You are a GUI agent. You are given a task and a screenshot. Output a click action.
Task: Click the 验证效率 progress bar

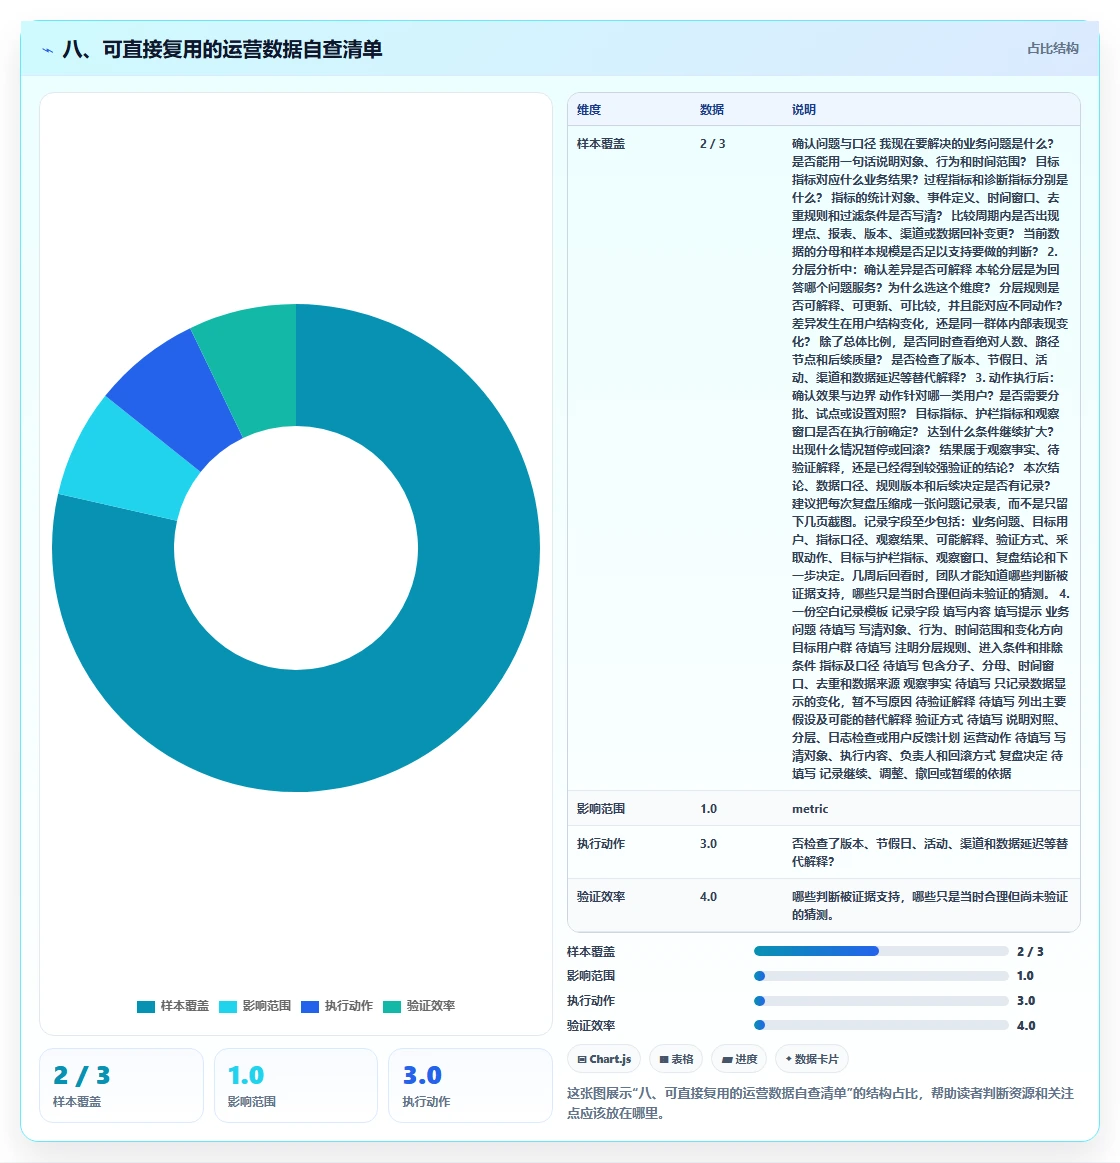click(x=881, y=1026)
